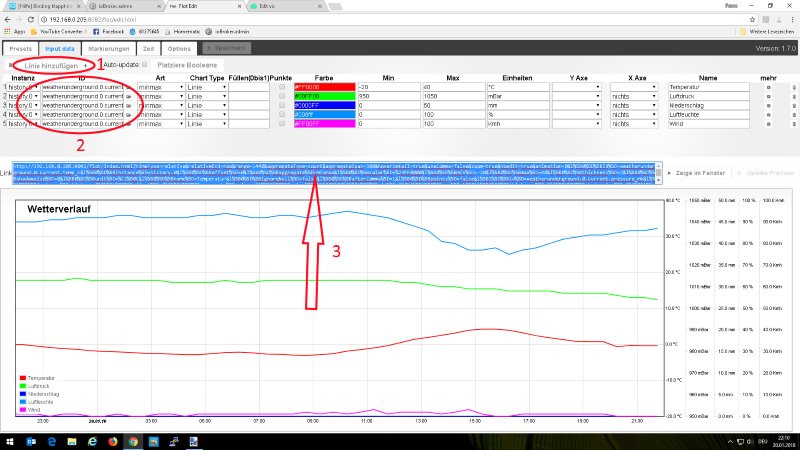The height and width of the screenshot is (450, 800).
Task: Open more settings for the Temperatur line
Action: 768,88
